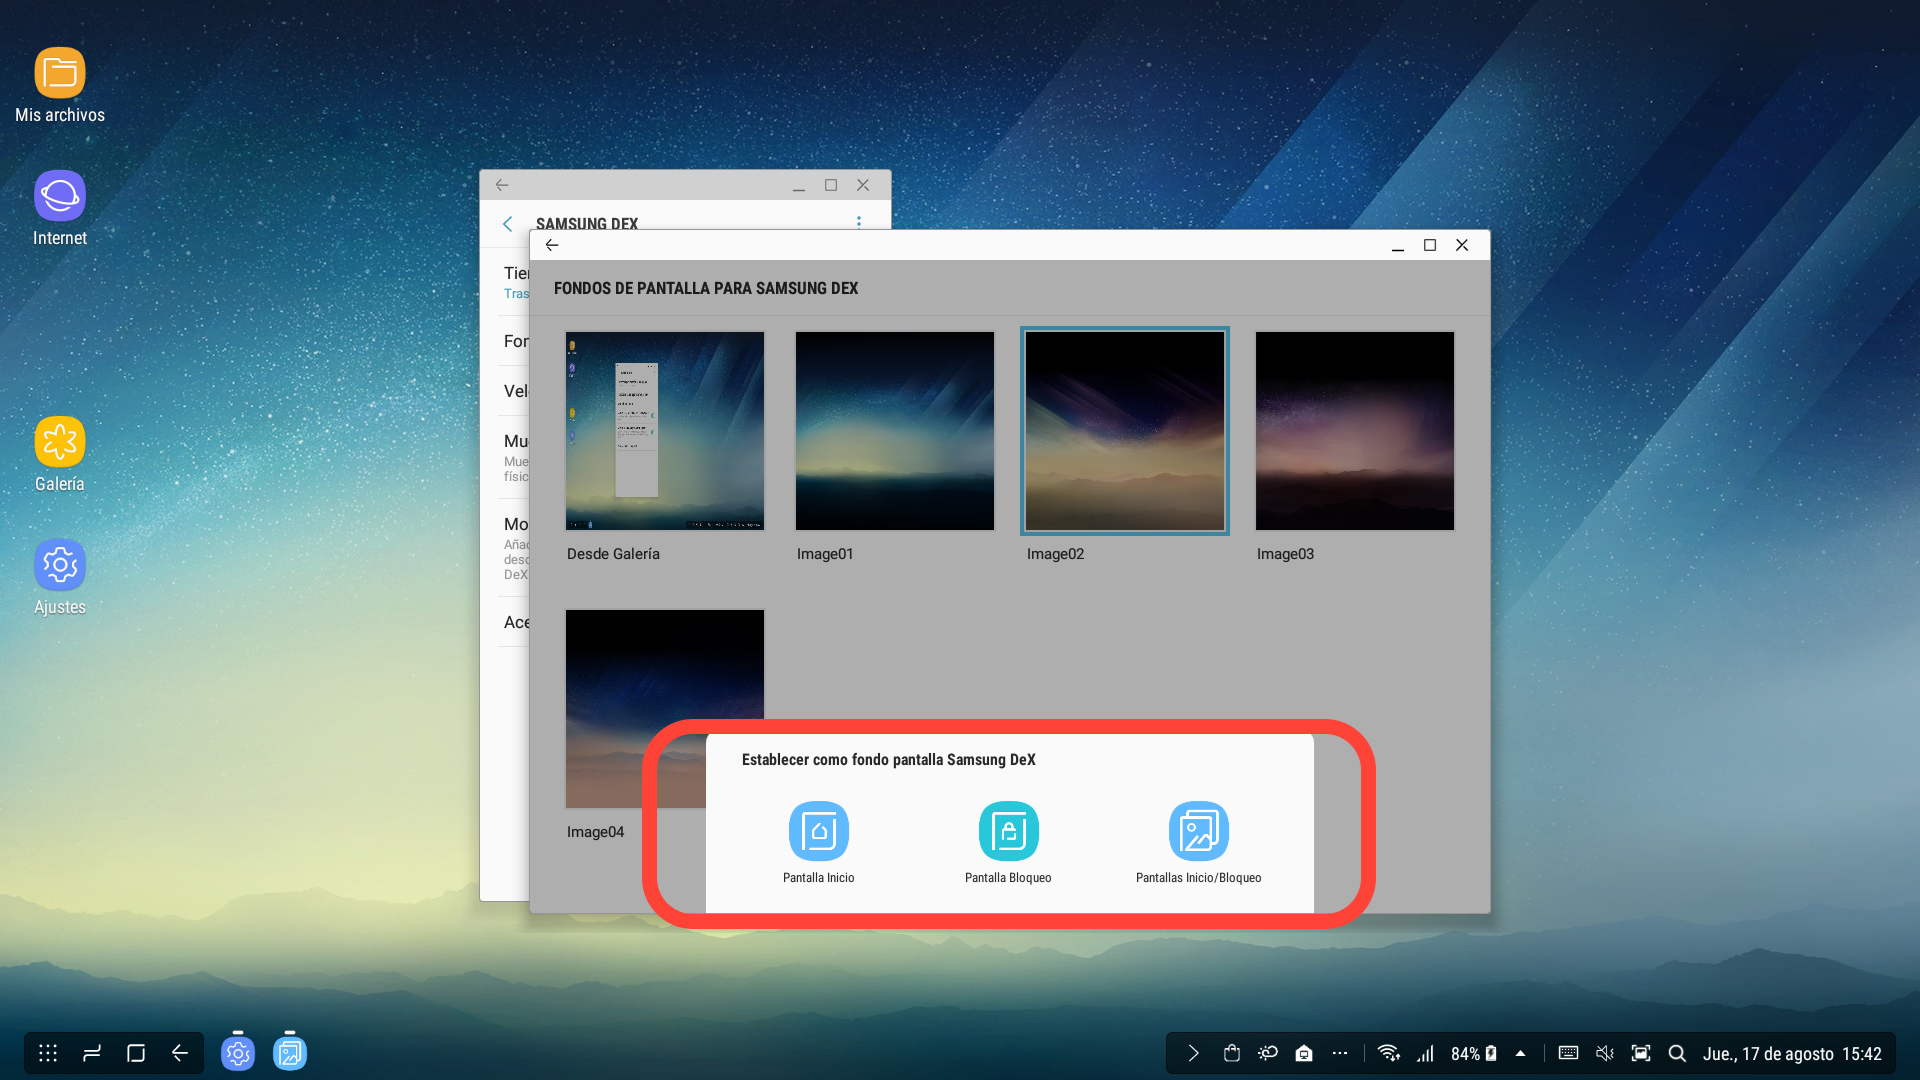
Task: Open Galería desktop icon
Action: pos(60,455)
